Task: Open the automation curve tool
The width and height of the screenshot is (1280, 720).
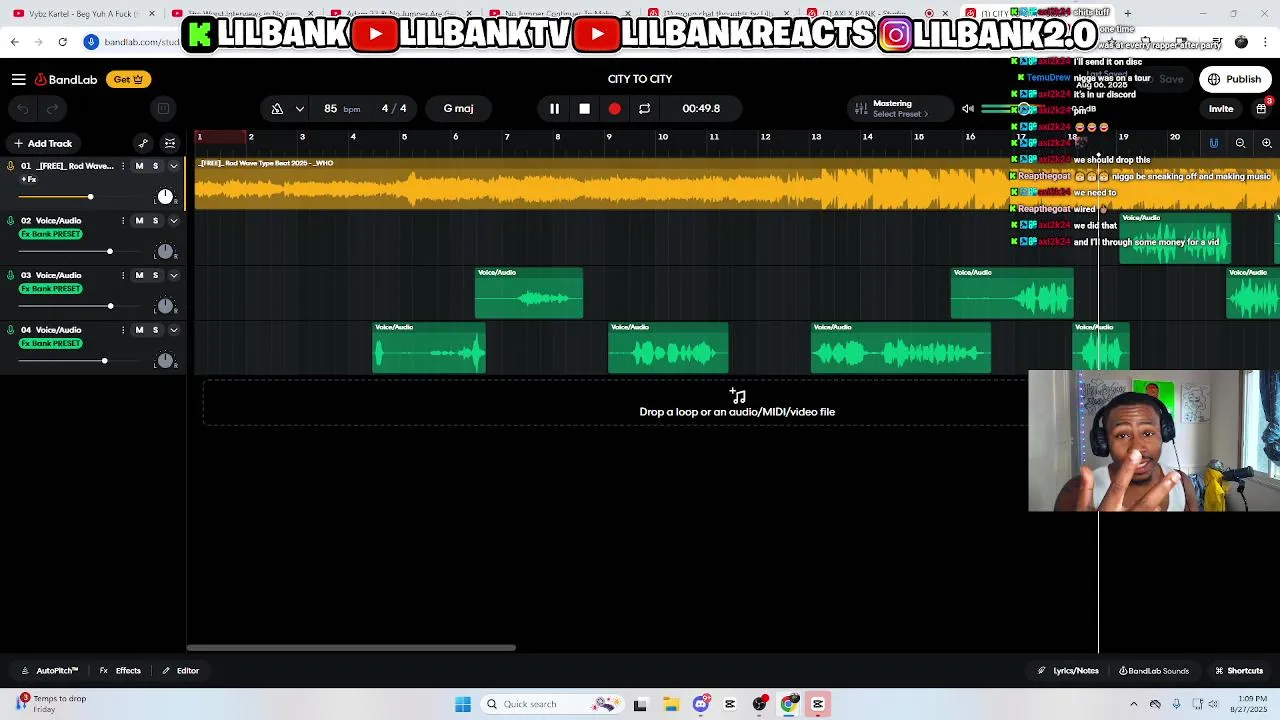Action: [143, 143]
